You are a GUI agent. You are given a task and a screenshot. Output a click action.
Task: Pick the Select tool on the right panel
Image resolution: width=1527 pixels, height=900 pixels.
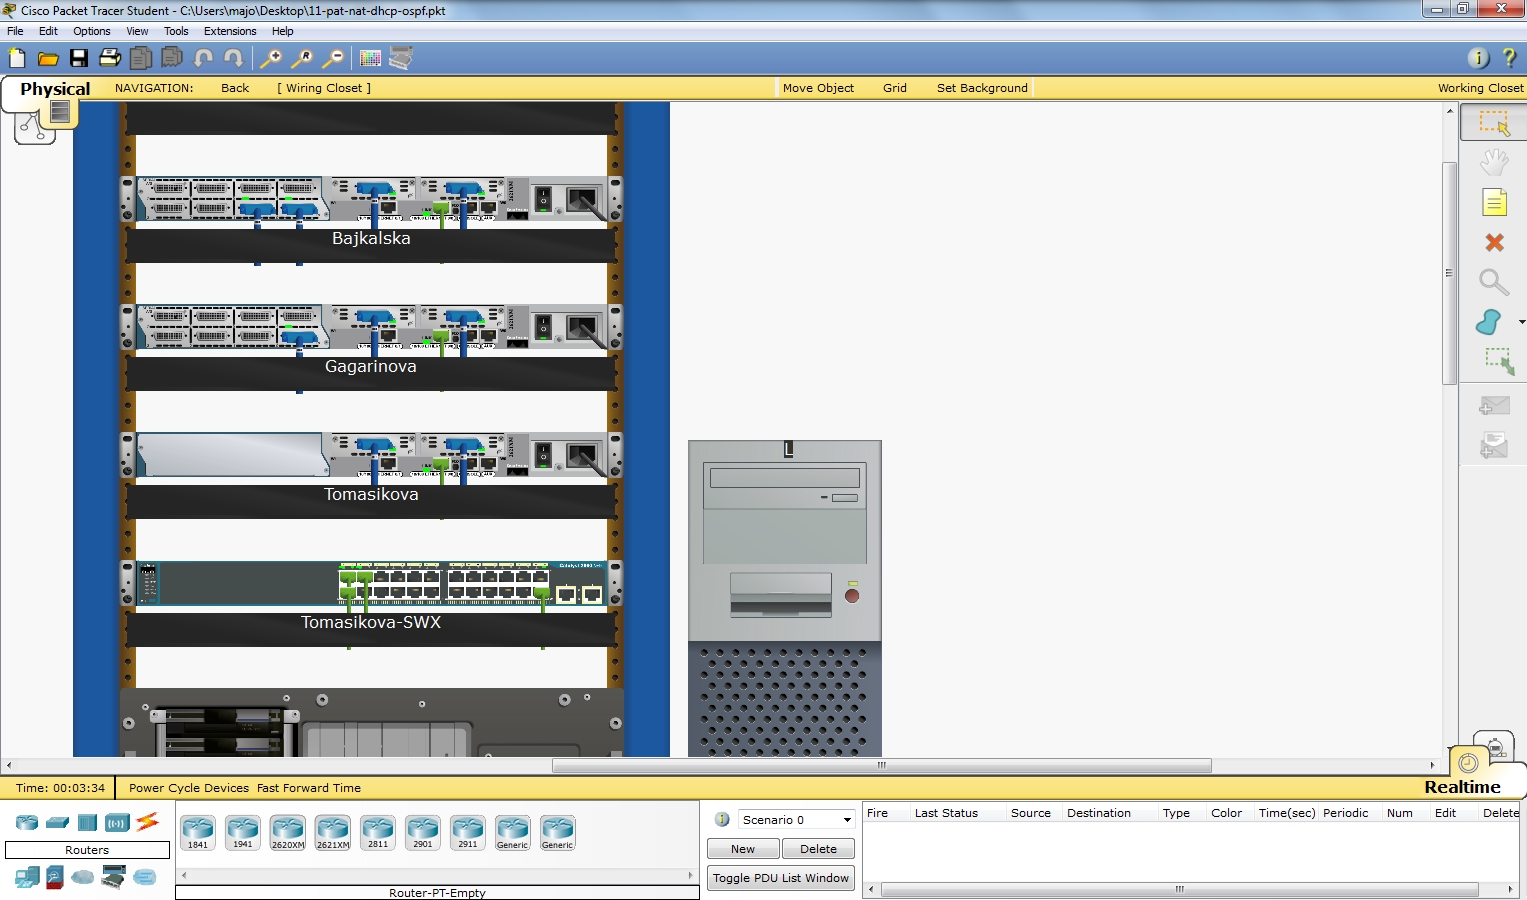[1494, 123]
